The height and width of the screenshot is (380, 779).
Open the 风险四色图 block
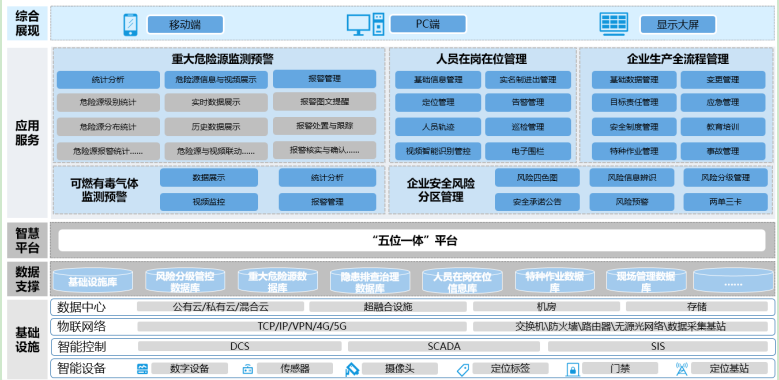pyautogui.click(x=537, y=177)
